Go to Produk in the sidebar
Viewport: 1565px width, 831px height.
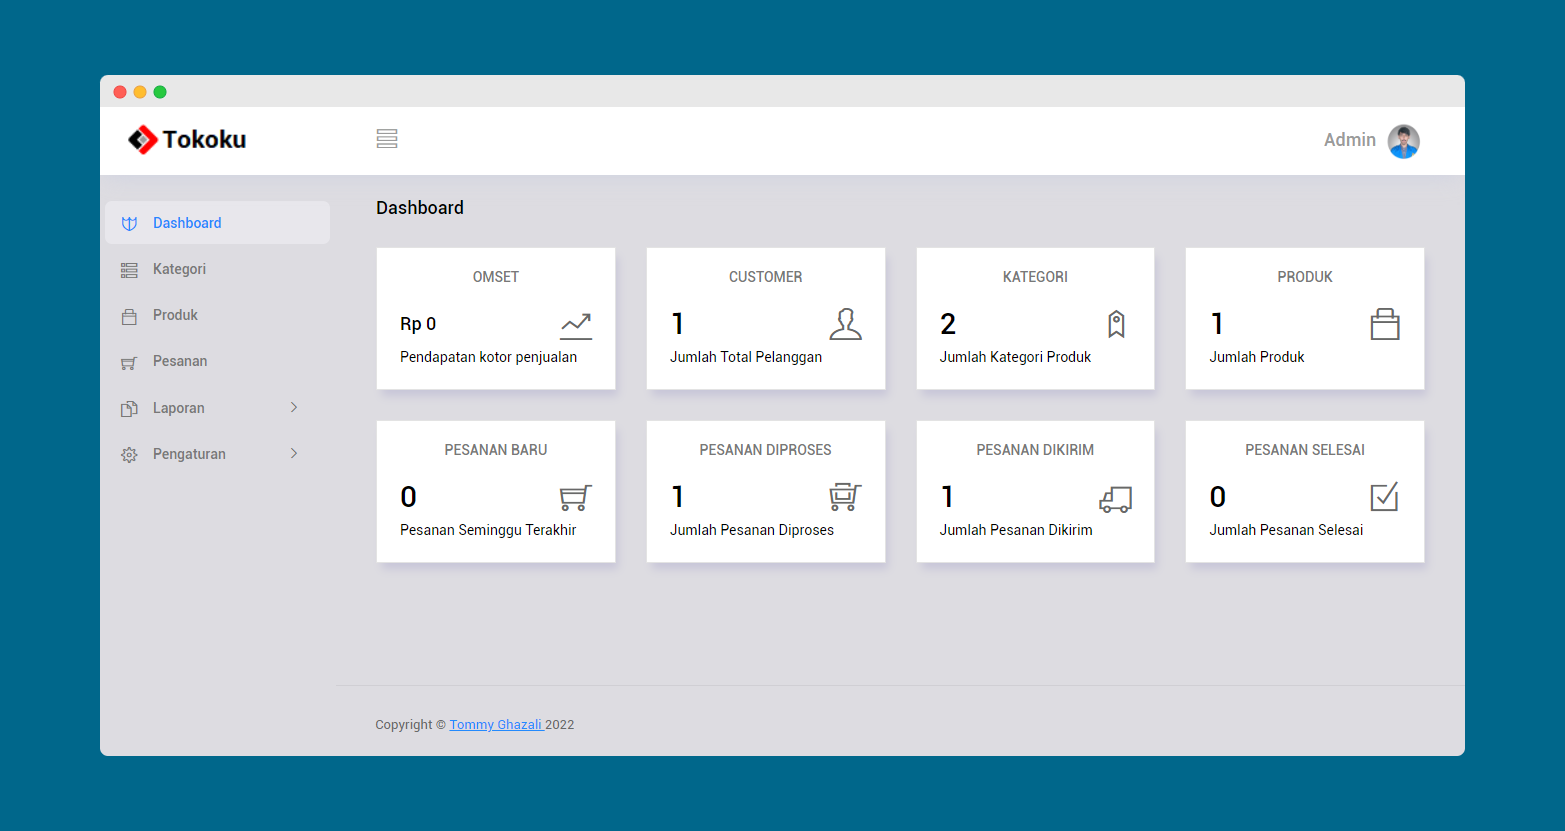click(175, 315)
